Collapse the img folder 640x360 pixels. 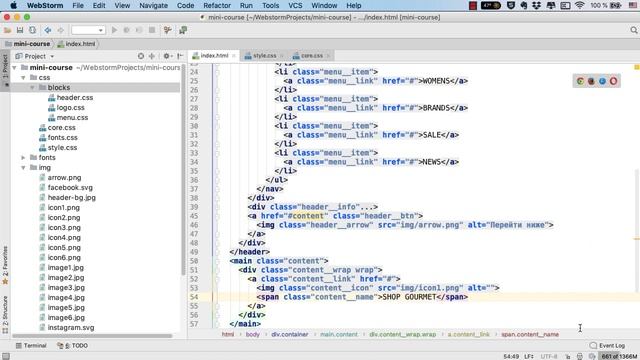pyautogui.click(x=23, y=168)
